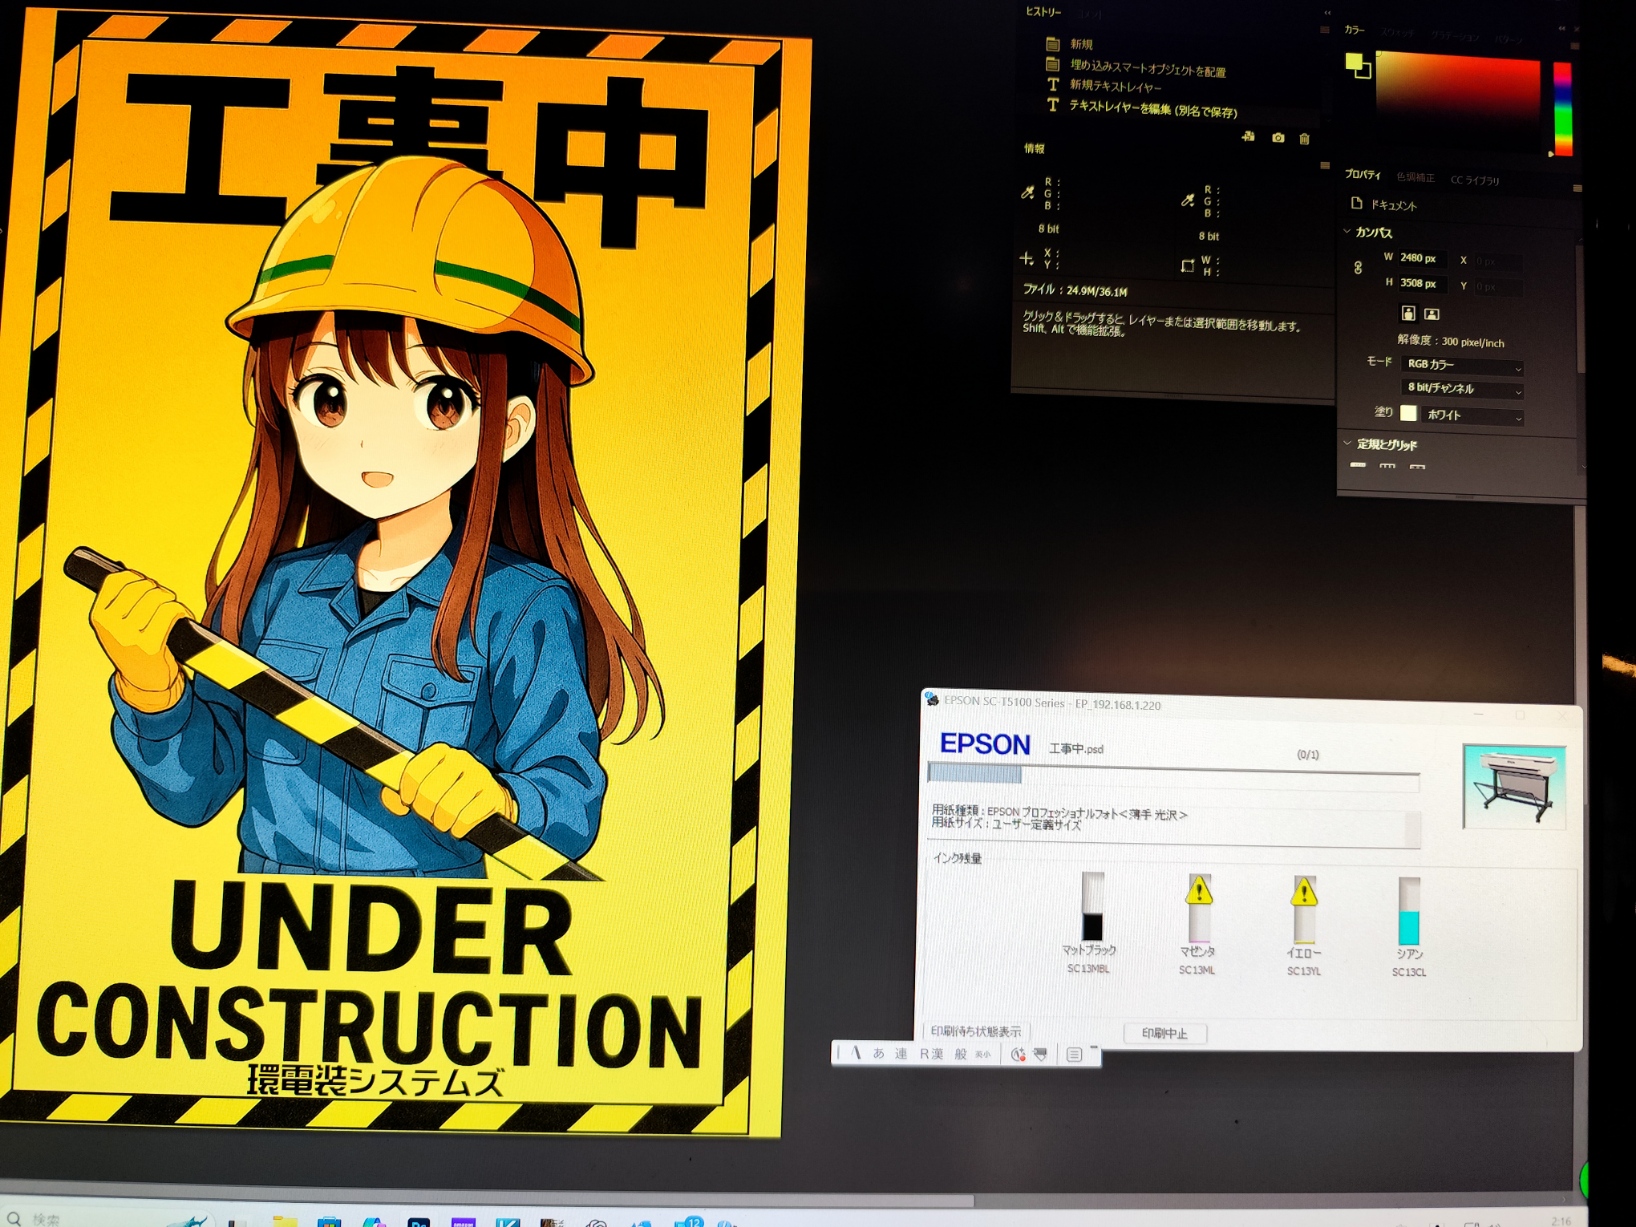Switch to the 情報 tab
Screen dimensions: 1636x1227
pyautogui.click(x=1034, y=148)
